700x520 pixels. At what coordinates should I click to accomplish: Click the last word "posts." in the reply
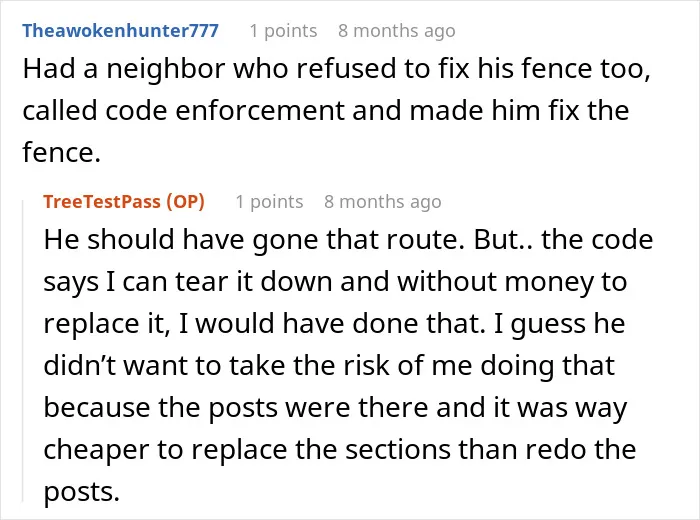pyautogui.click(x=82, y=491)
